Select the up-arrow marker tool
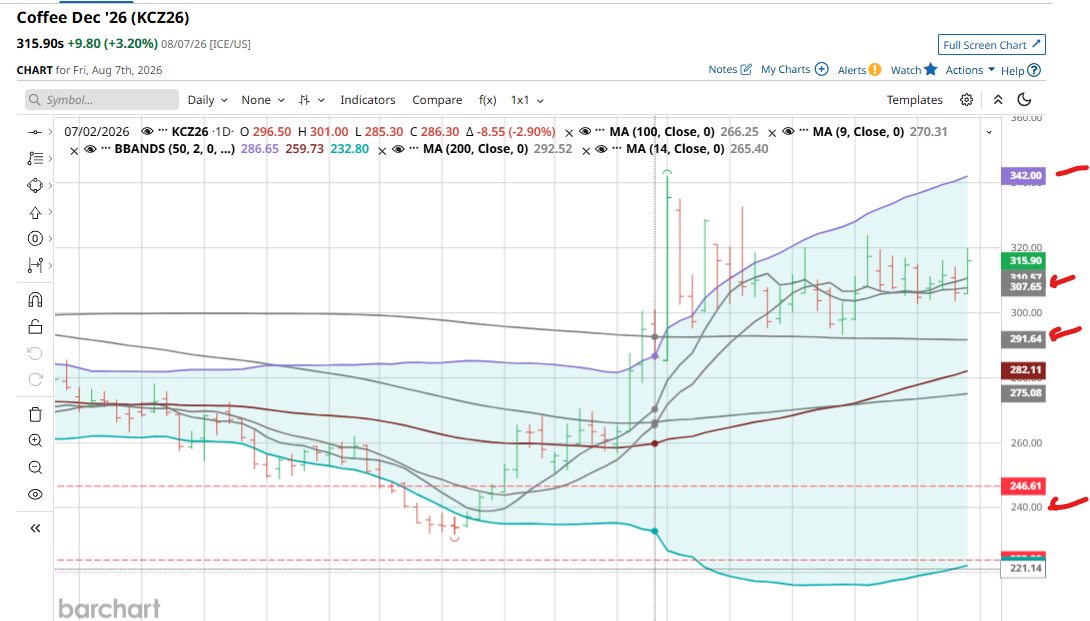This screenshot has width=1090, height=621. [35, 213]
